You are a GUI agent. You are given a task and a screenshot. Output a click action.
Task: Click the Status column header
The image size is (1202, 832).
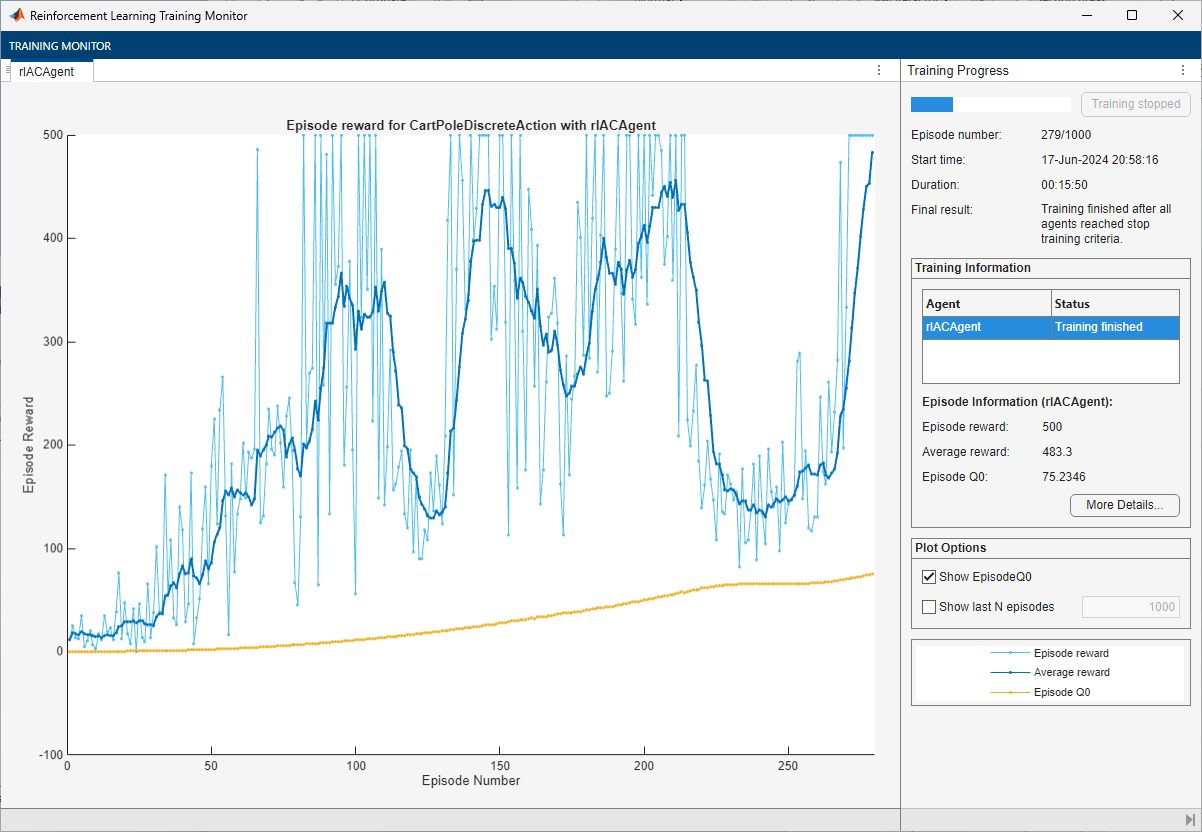(x=1115, y=304)
